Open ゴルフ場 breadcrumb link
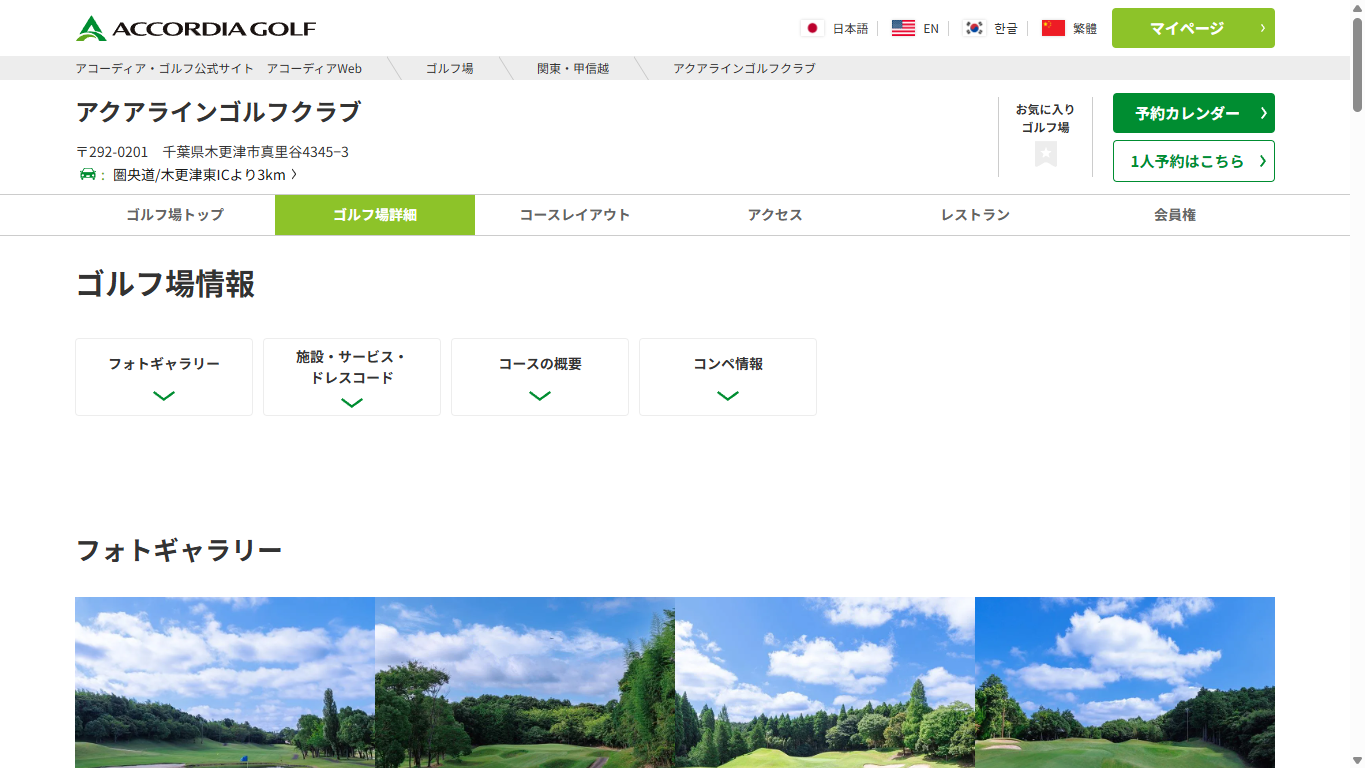The height and width of the screenshot is (768, 1365). coord(450,68)
